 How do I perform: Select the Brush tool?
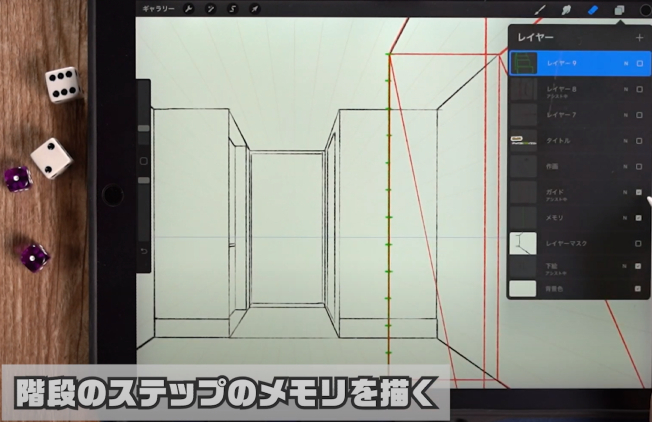point(540,10)
